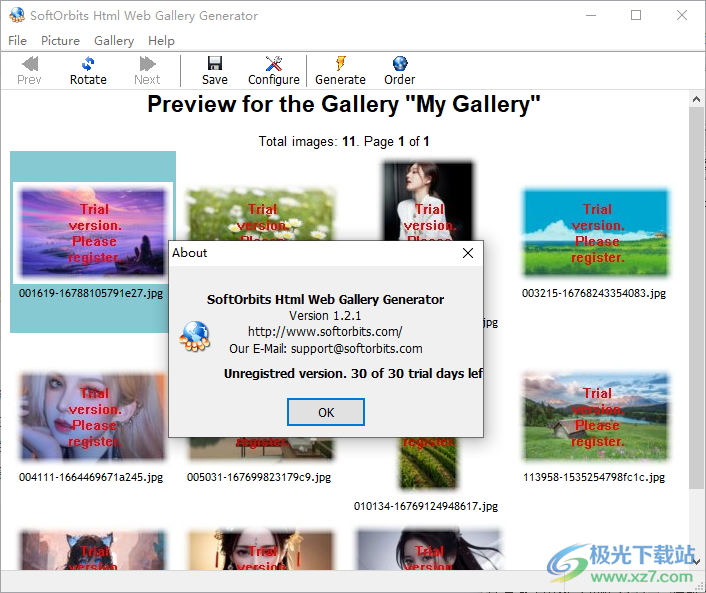Rotate the selected picture
This screenshot has width=706, height=593.
point(88,71)
